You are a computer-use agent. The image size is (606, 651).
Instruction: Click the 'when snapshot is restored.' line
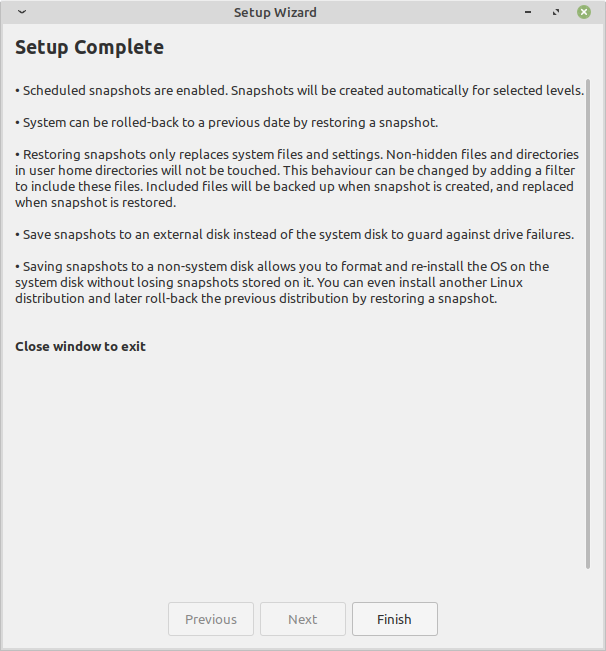[x=96, y=203]
